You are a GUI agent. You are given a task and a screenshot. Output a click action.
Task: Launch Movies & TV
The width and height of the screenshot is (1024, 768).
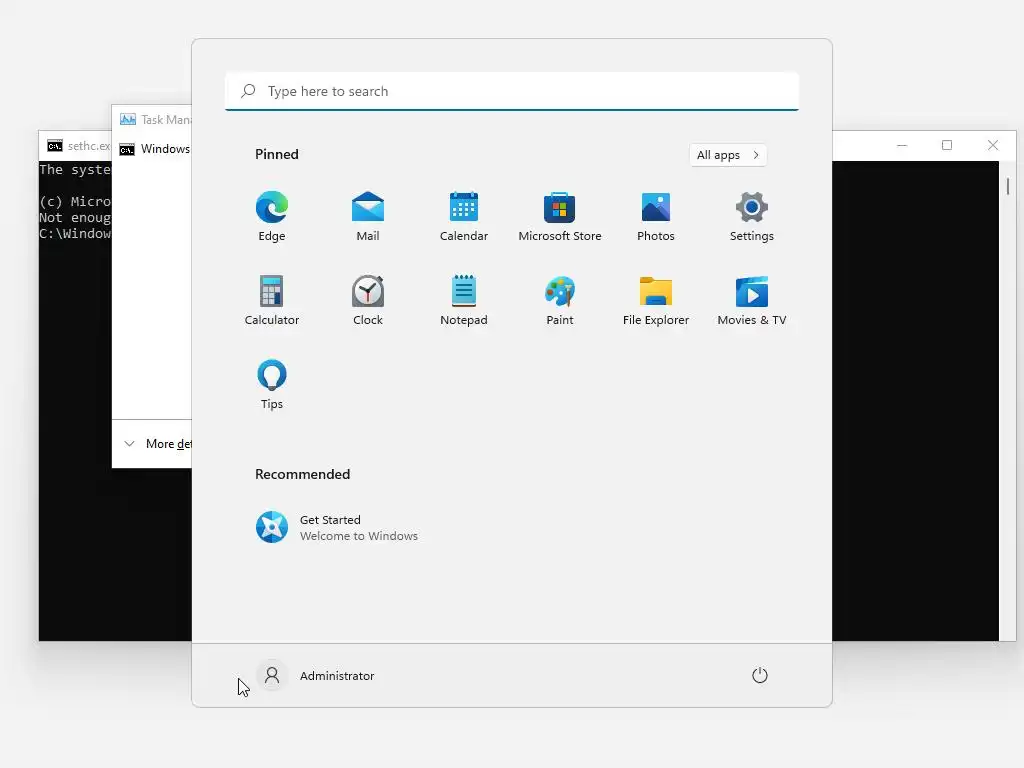(752, 300)
